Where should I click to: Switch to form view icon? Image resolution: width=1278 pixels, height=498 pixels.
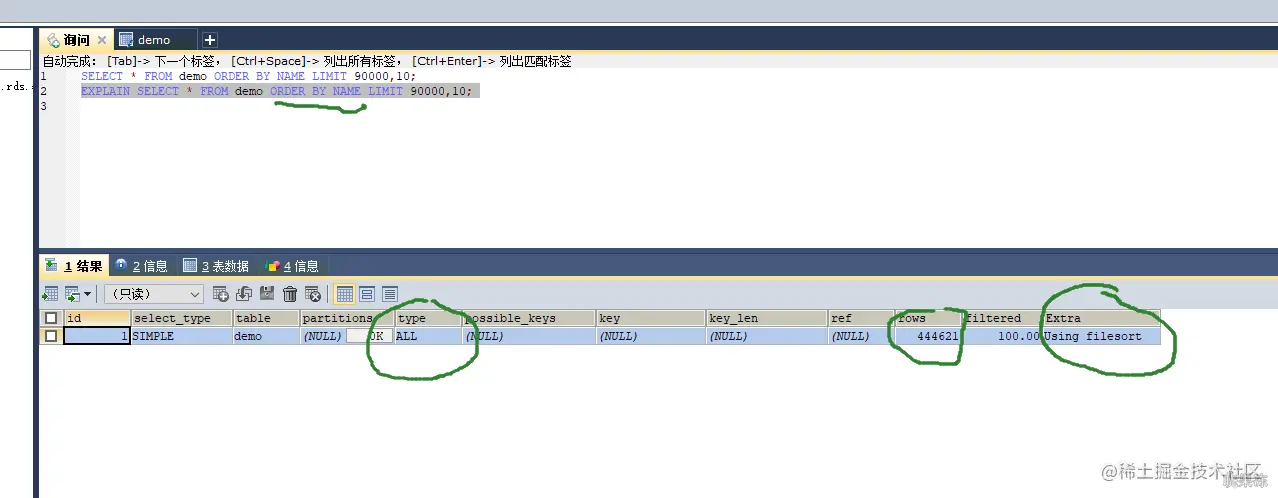pos(367,294)
